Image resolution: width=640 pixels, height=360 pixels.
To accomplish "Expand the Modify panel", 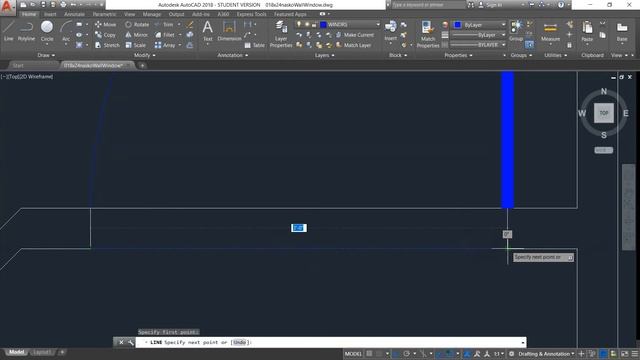I will 144,55.
